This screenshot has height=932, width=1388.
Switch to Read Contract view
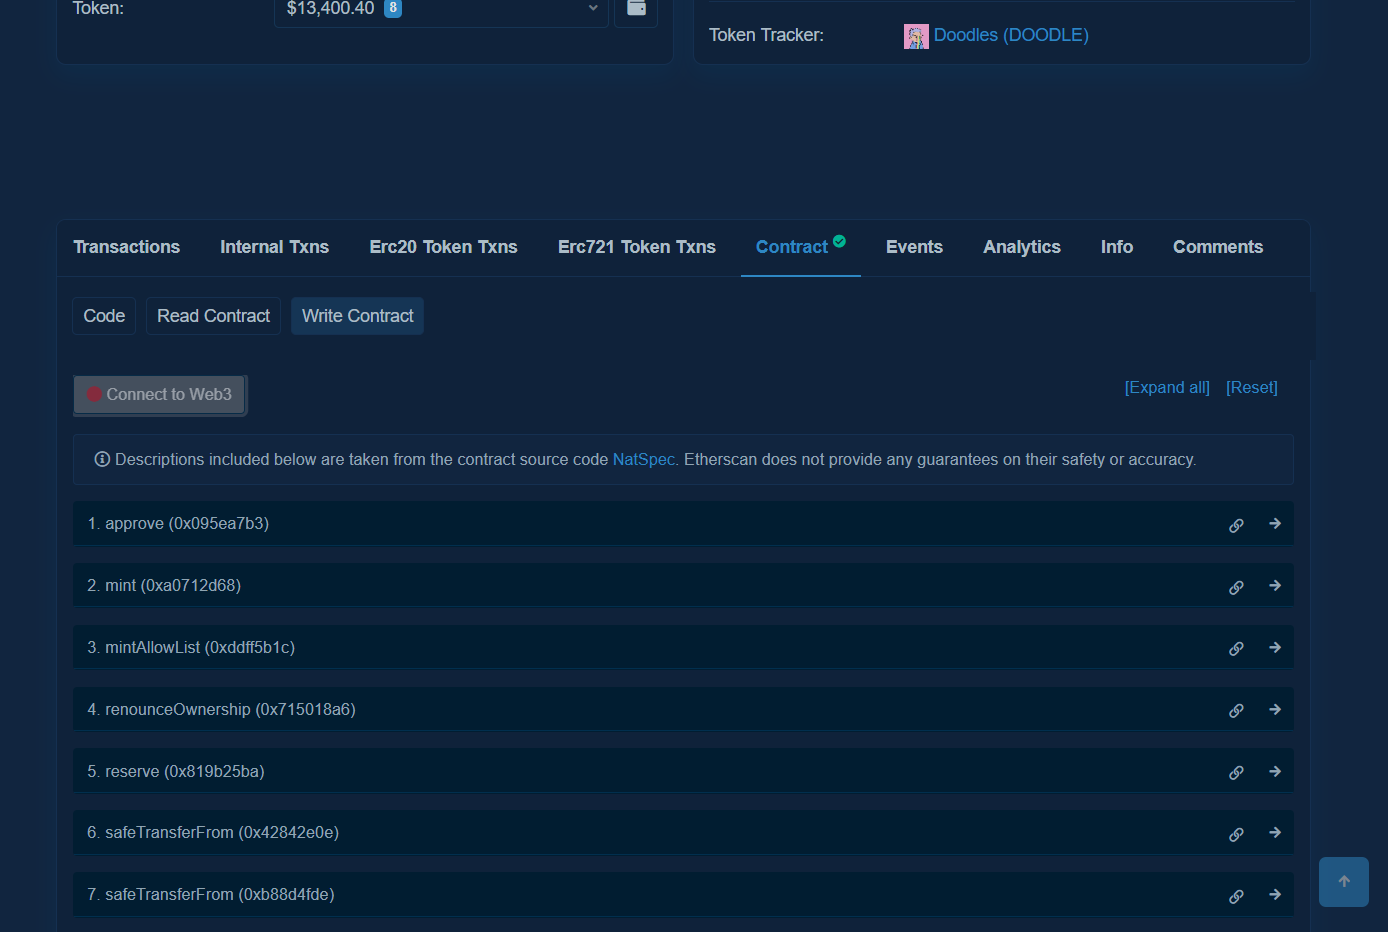[213, 316]
